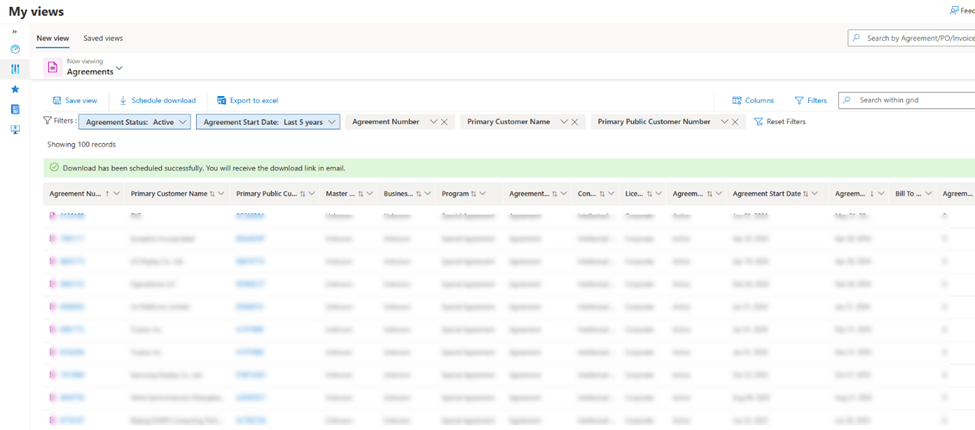Open Program column menu chevron

[x=483, y=194]
